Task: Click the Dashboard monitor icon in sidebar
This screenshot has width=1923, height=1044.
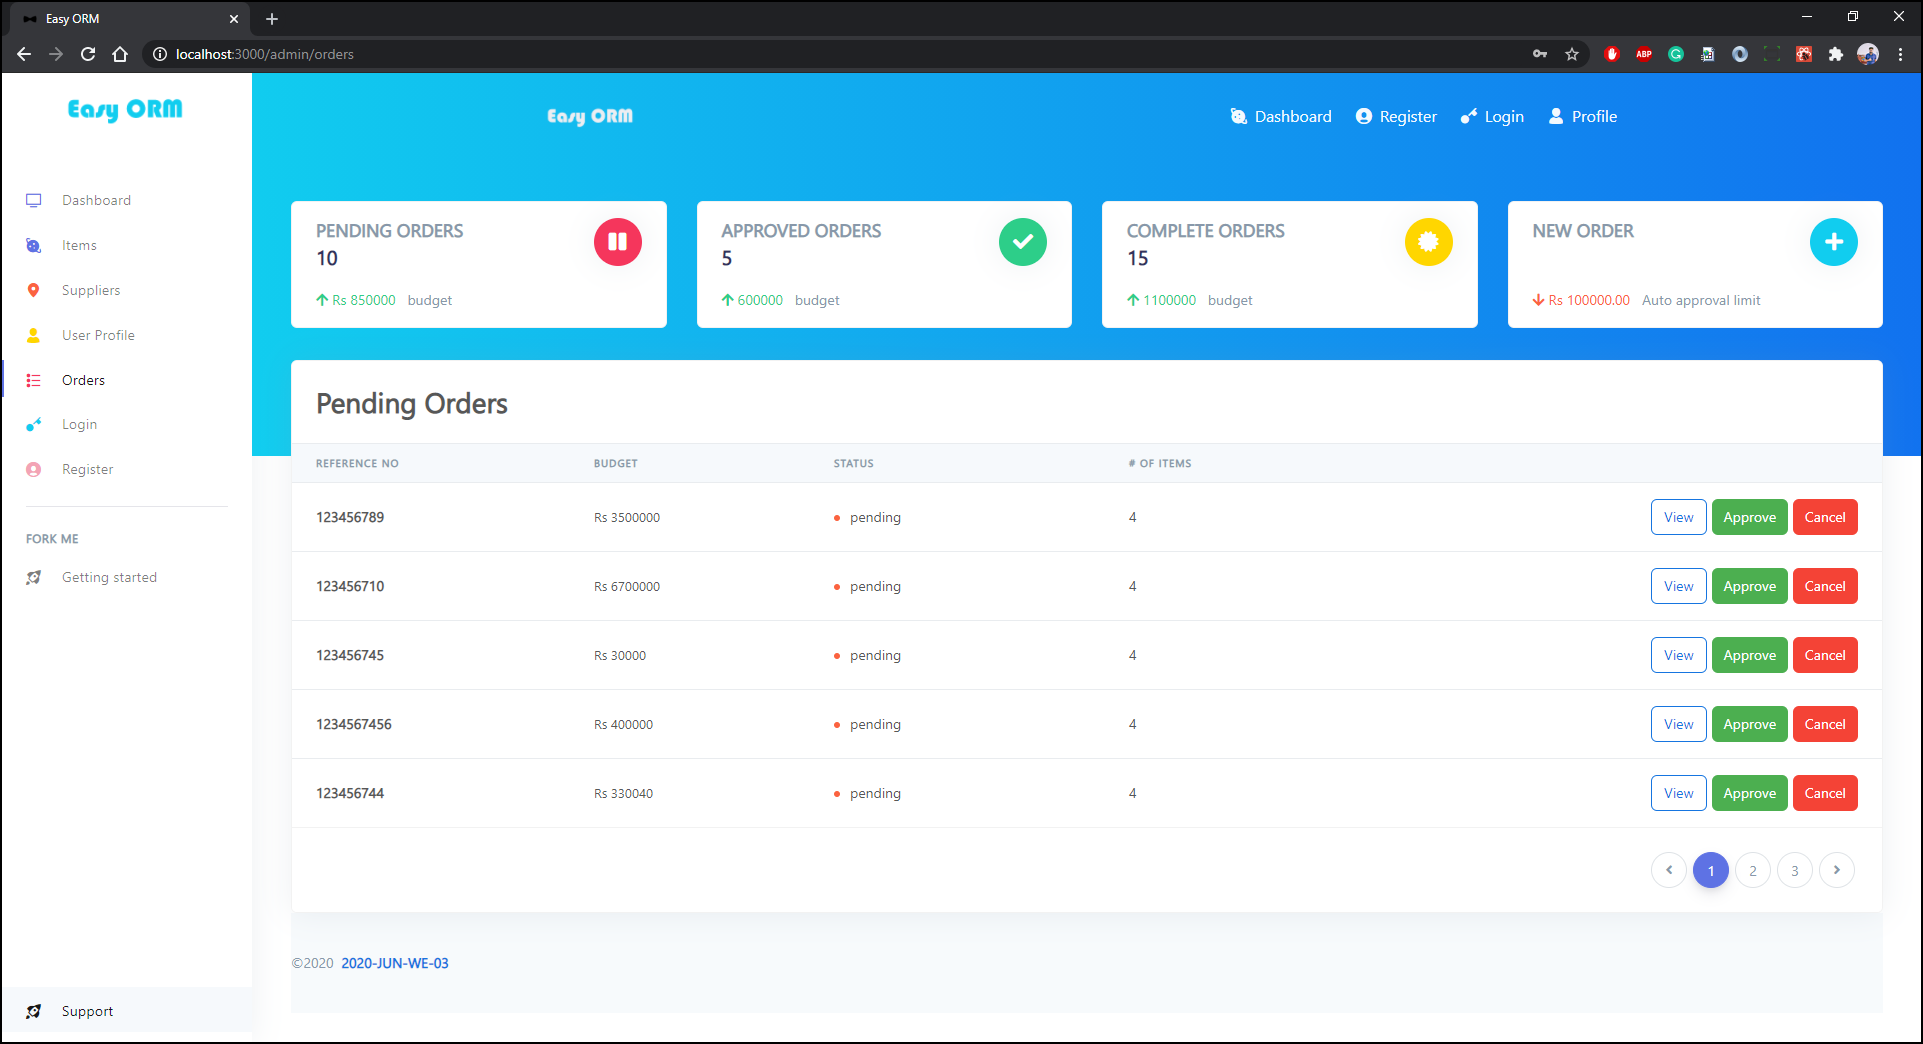Action: 34,200
